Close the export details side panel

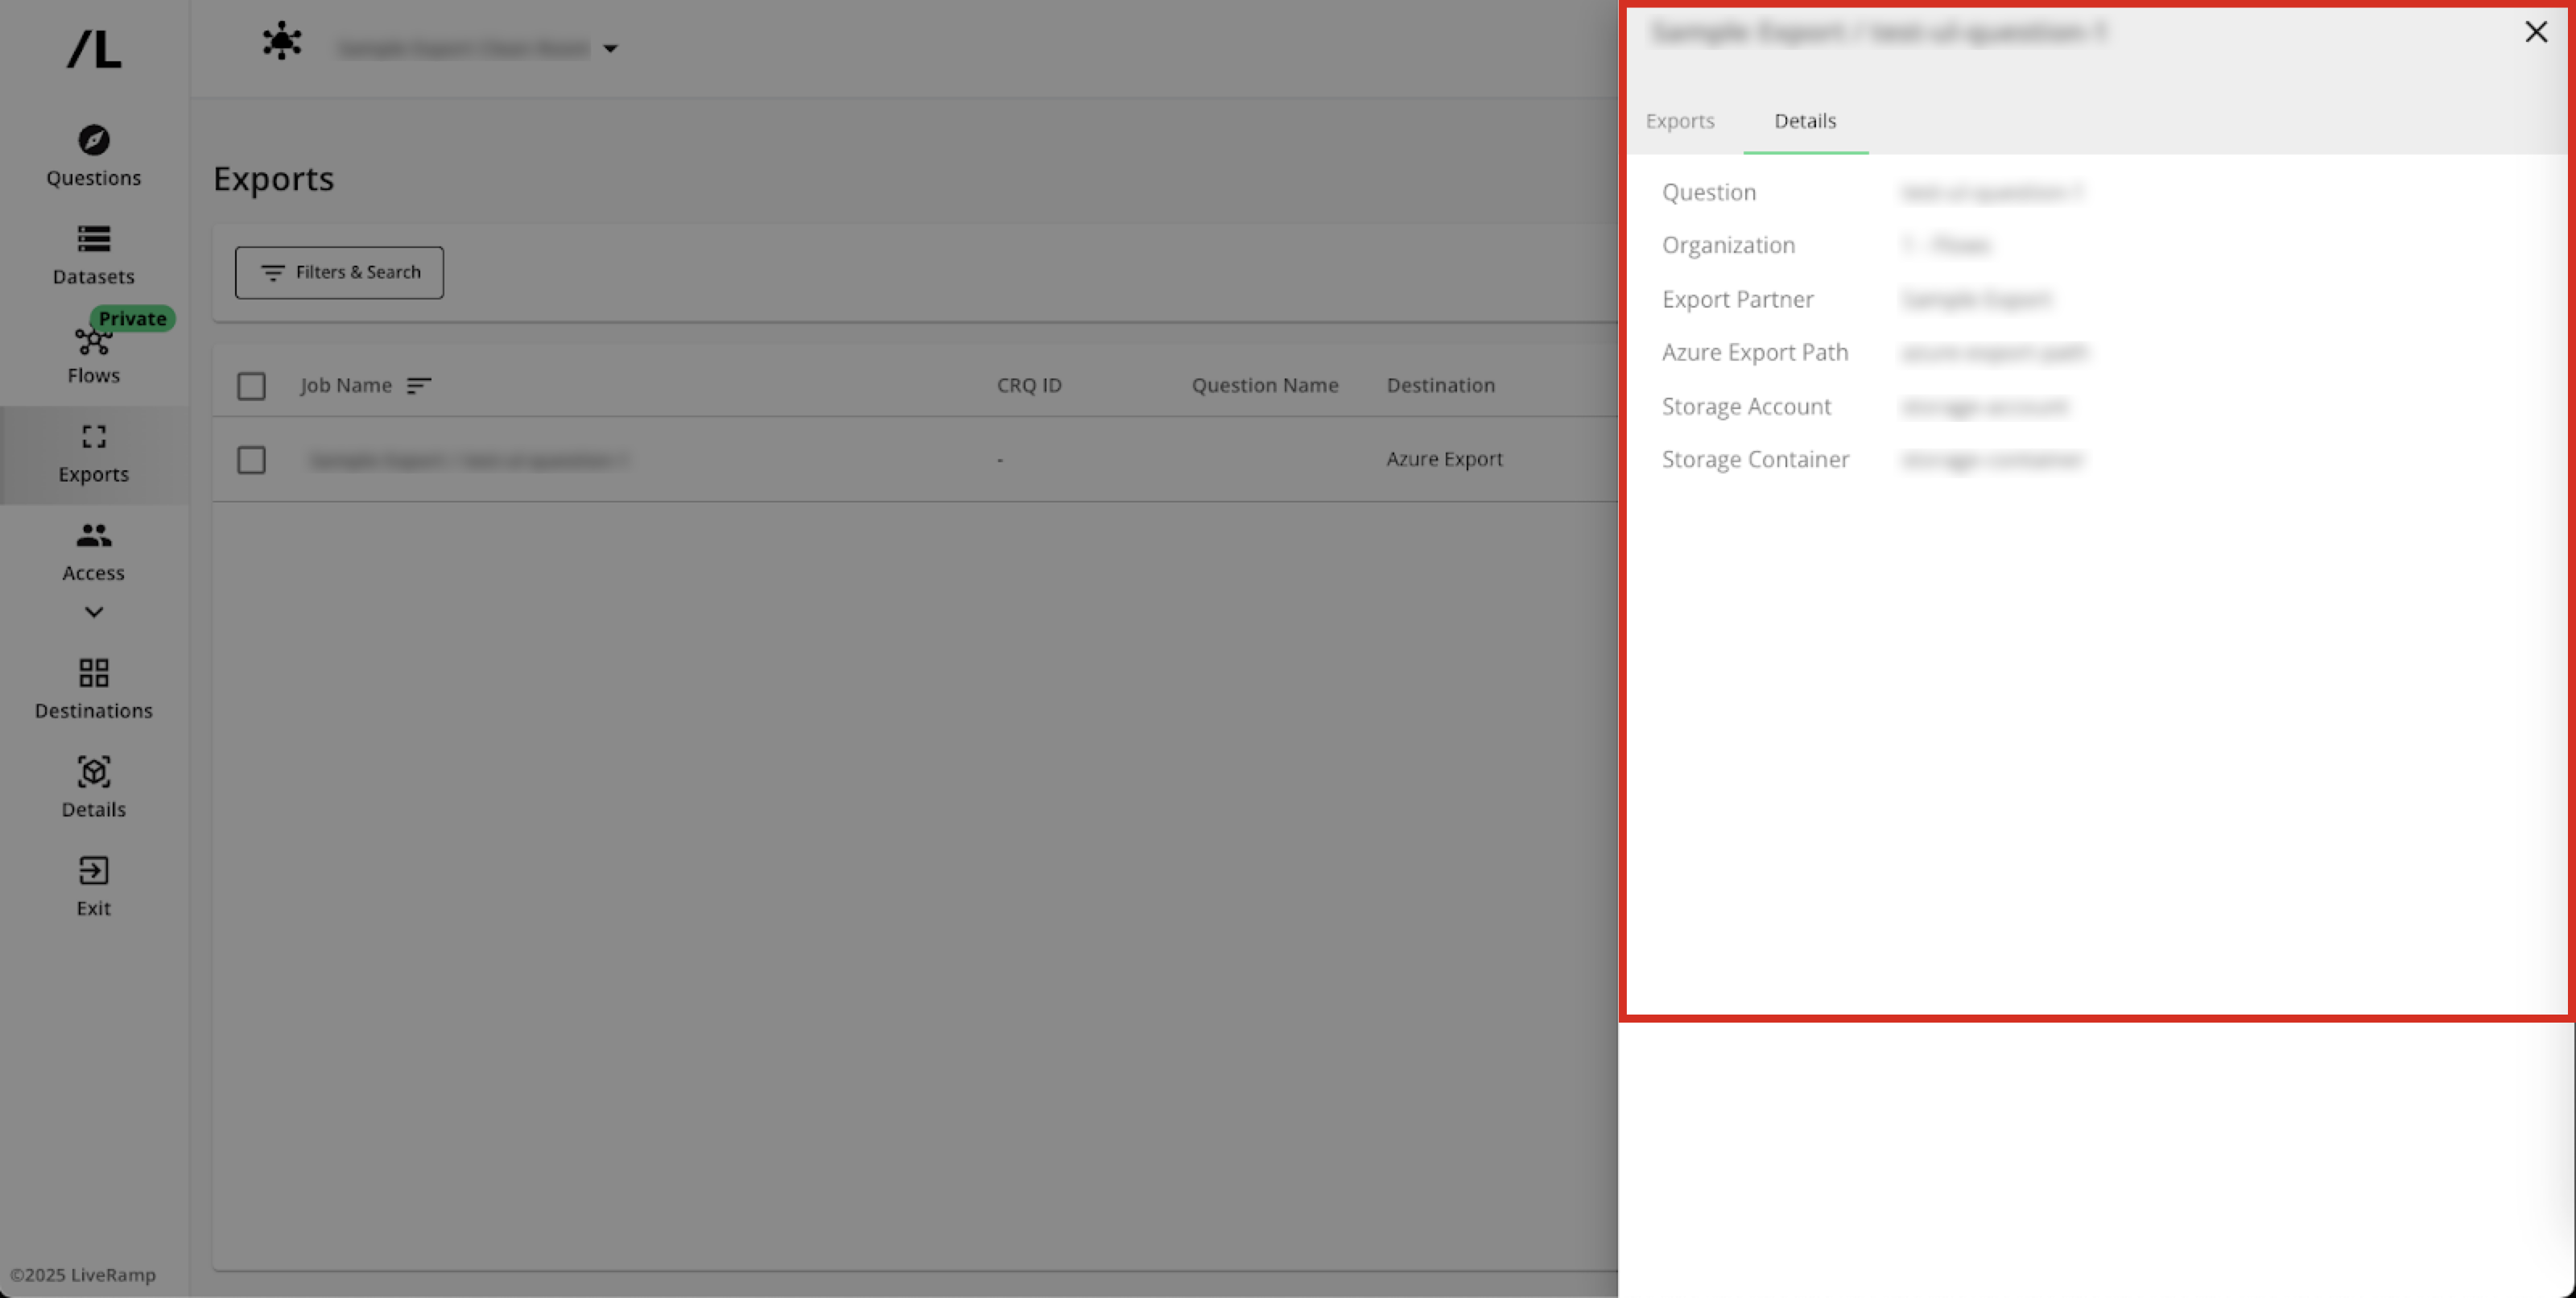2536,32
